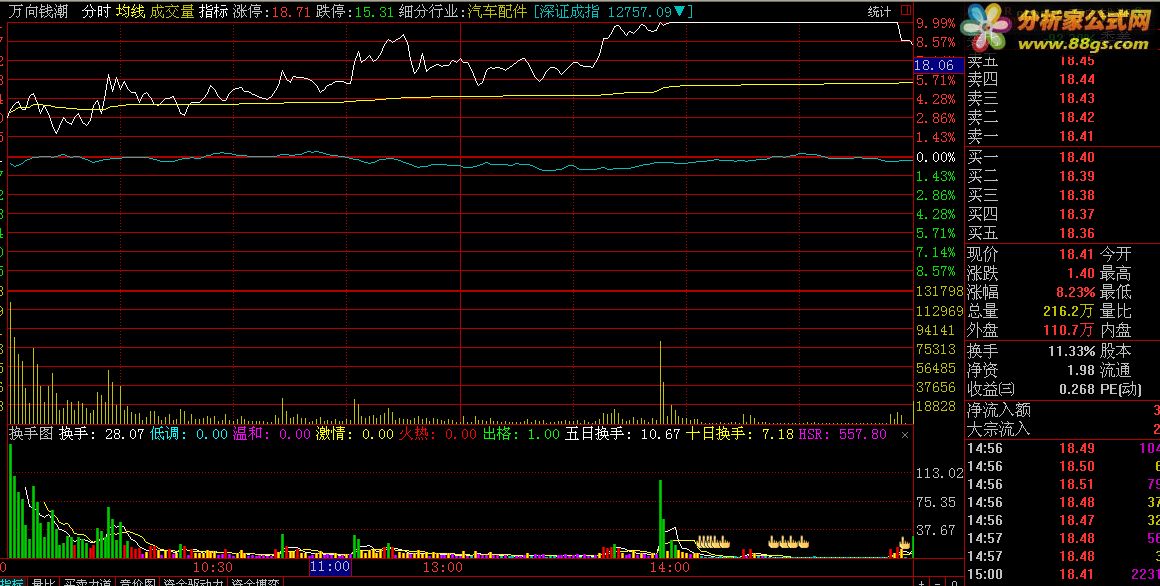Open the www.88gs.com link

pos(1083,44)
